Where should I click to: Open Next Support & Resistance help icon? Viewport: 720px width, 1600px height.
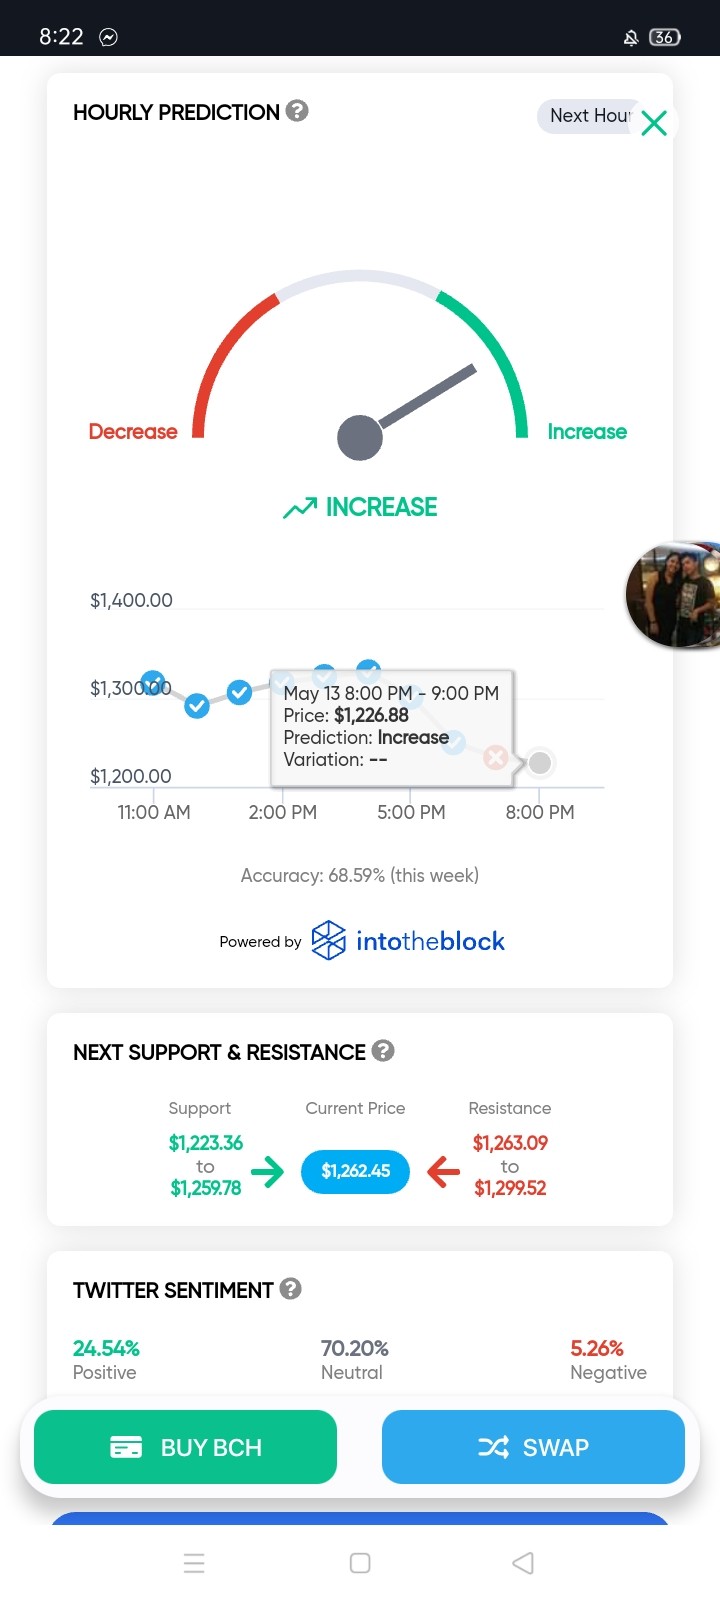[x=383, y=1051]
